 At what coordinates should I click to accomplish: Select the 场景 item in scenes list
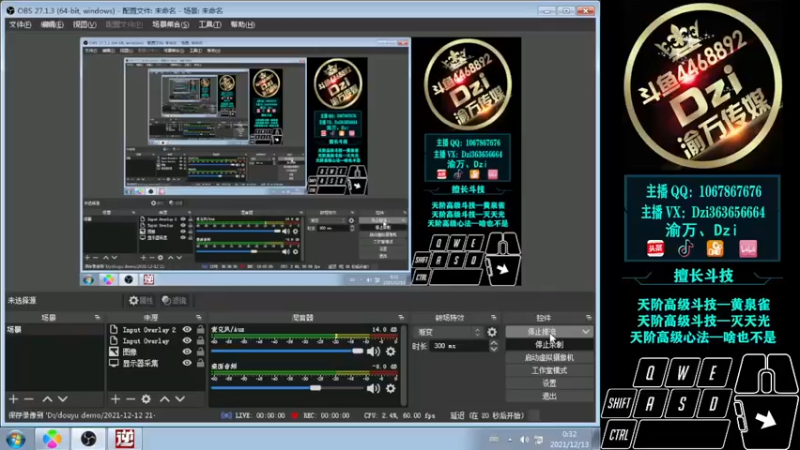point(55,330)
